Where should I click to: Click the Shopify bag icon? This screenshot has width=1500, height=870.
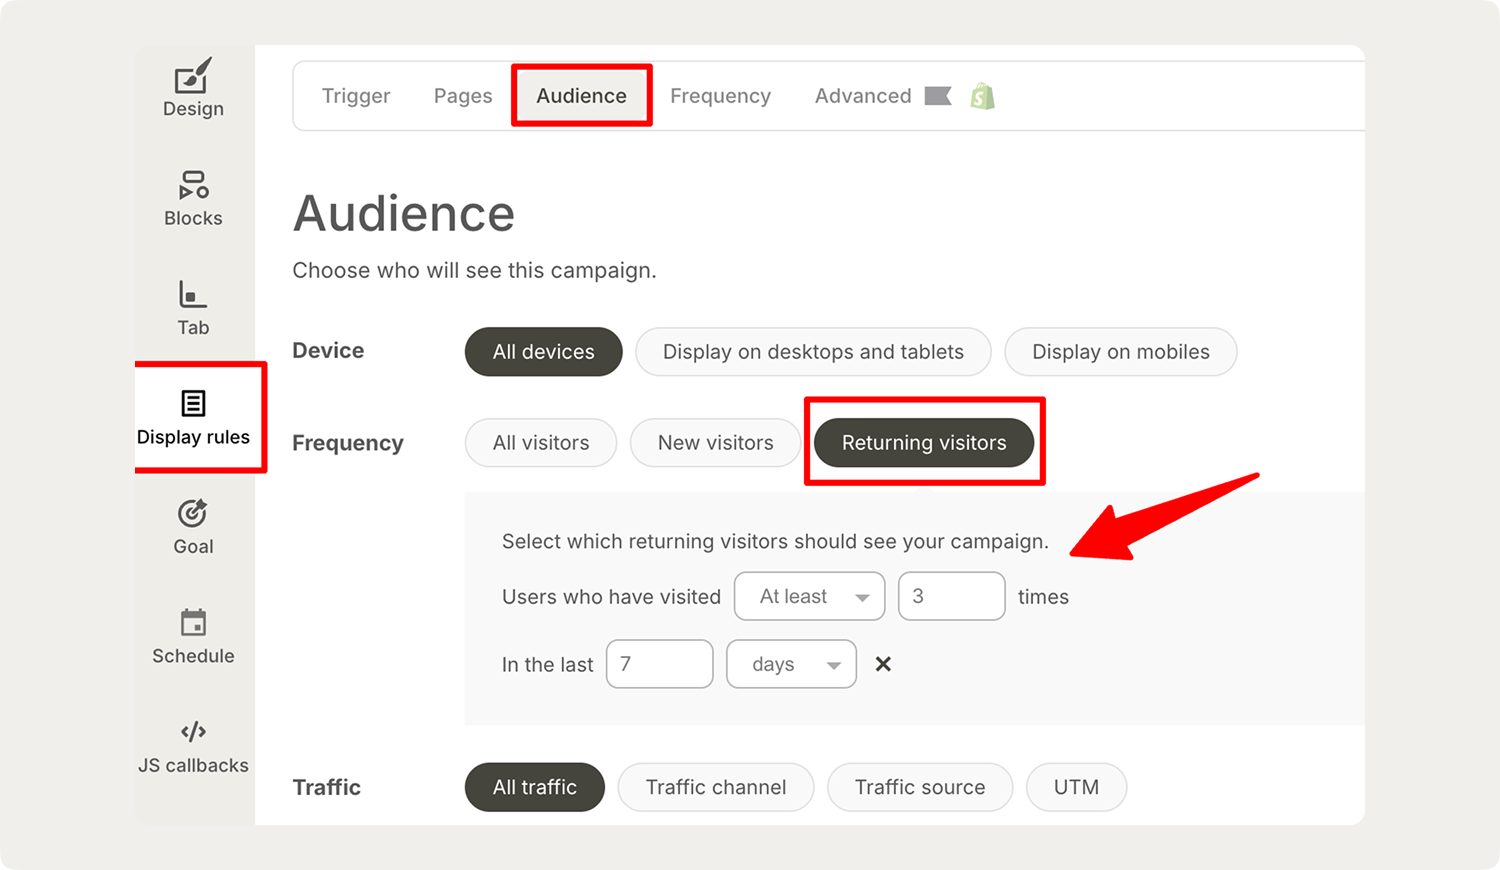click(982, 96)
